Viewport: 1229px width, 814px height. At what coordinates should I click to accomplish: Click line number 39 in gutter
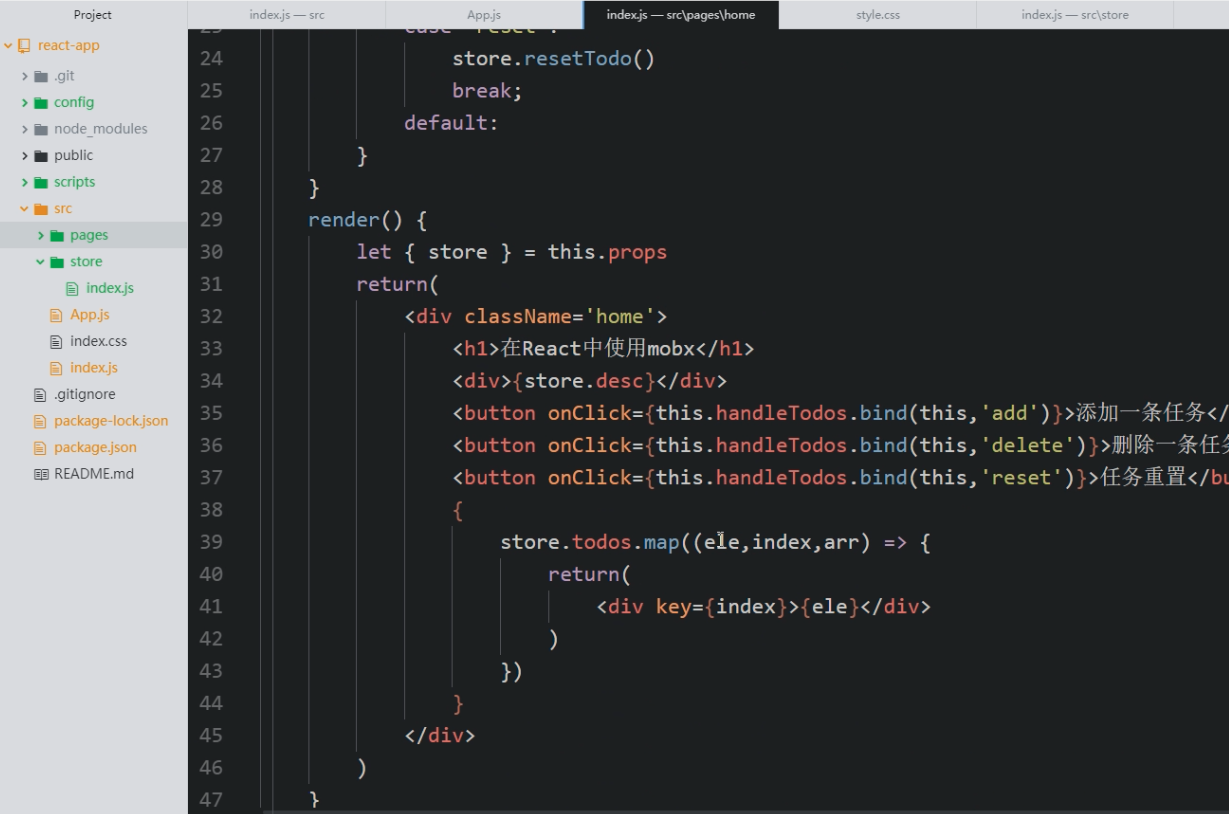(211, 542)
